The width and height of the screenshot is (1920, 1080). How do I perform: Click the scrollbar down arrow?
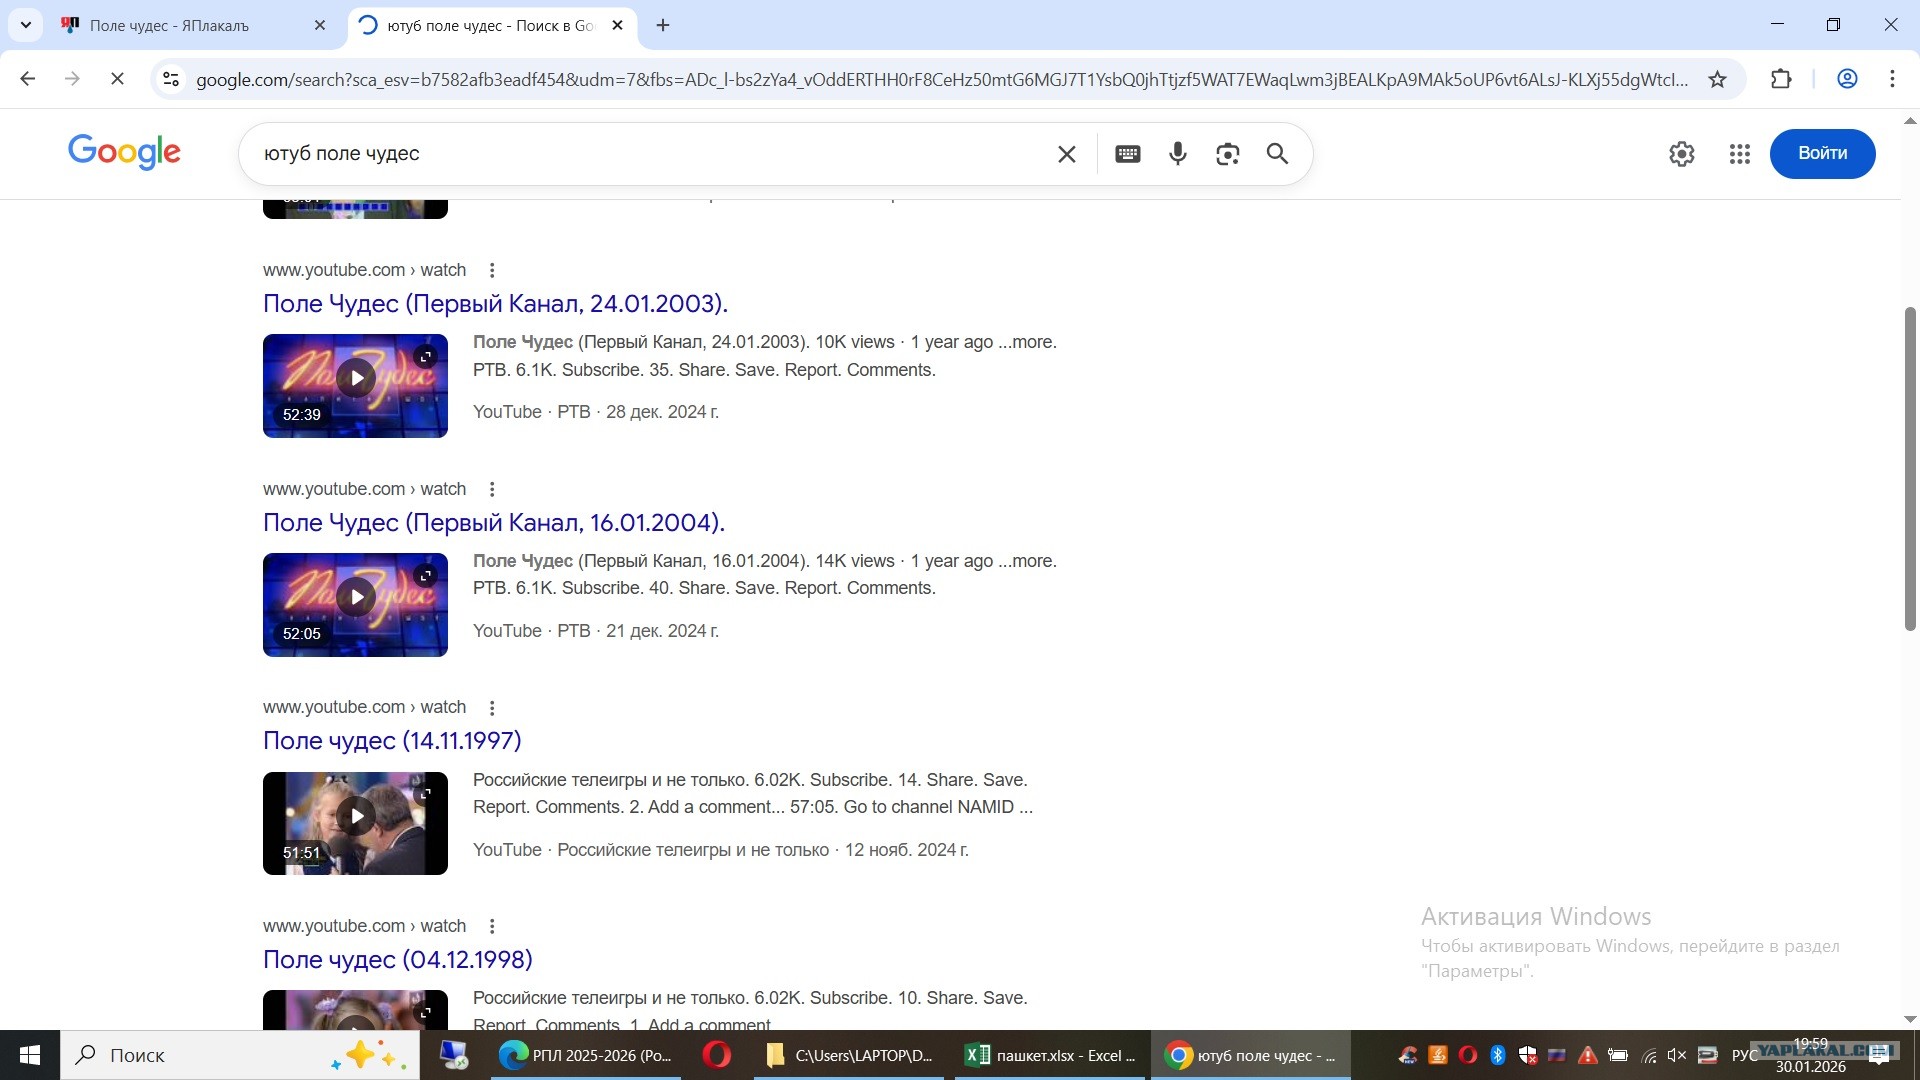pyautogui.click(x=1909, y=1019)
